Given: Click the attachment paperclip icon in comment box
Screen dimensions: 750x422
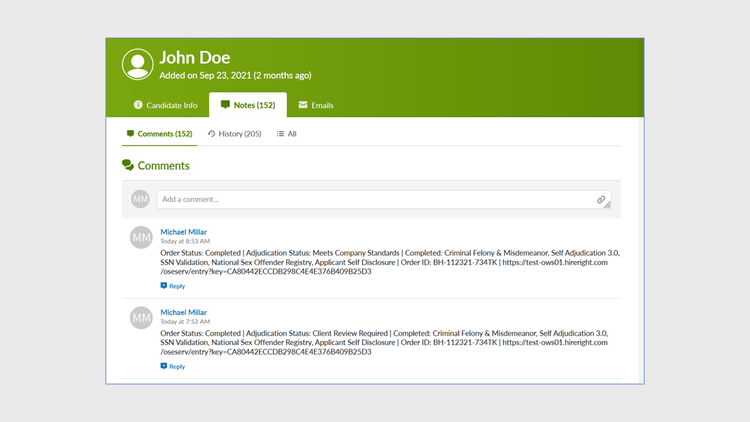Looking at the screenshot, I should tap(601, 200).
